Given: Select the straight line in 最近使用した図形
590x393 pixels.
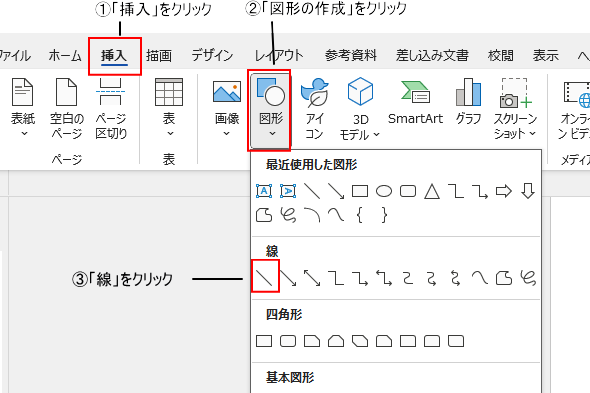Looking at the screenshot, I should pyautogui.click(x=312, y=191).
